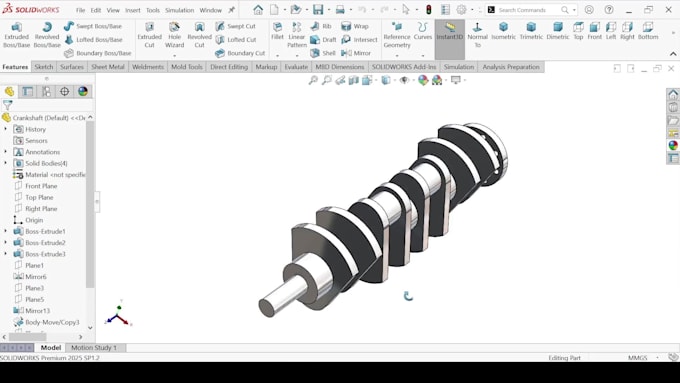Switch to Trimetric view
The height and width of the screenshot is (383, 680).
coord(531,31)
